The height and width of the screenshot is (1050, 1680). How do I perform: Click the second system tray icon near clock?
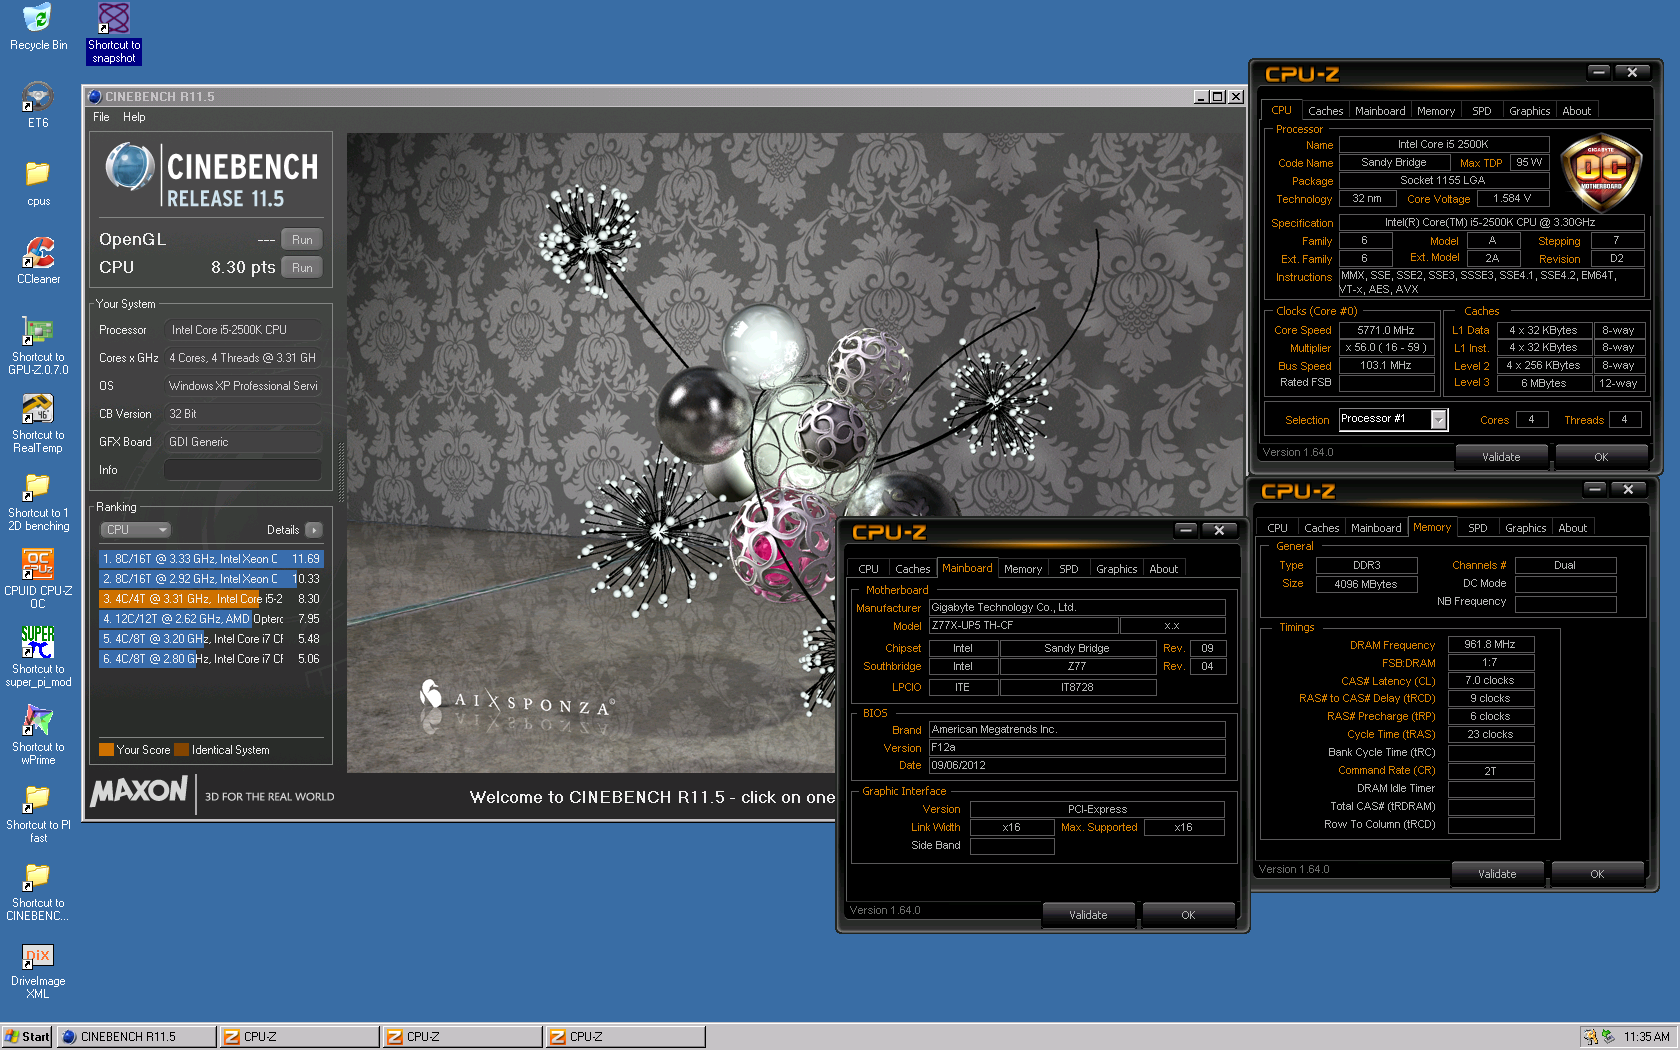1608,1037
